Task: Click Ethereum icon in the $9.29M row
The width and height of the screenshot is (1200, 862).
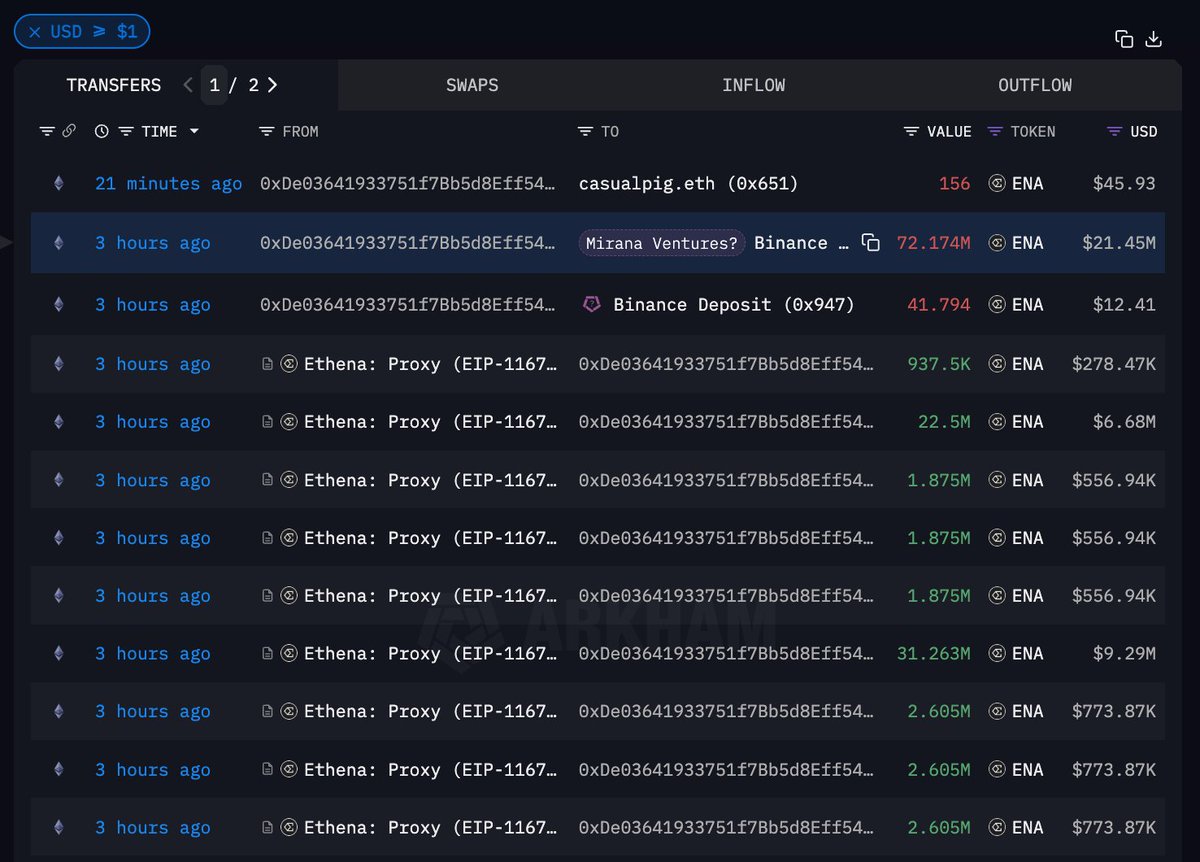Action: click(58, 653)
